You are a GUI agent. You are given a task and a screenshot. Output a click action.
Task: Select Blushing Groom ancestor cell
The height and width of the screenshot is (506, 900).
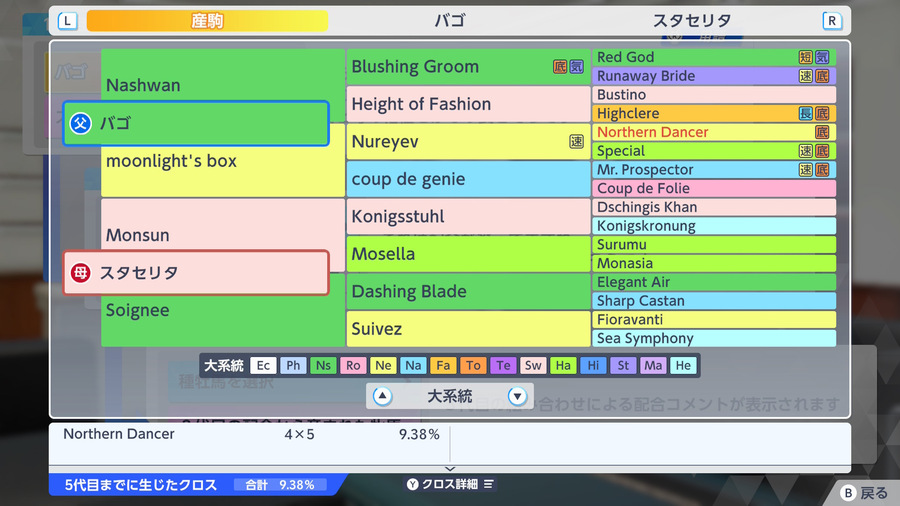468,67
